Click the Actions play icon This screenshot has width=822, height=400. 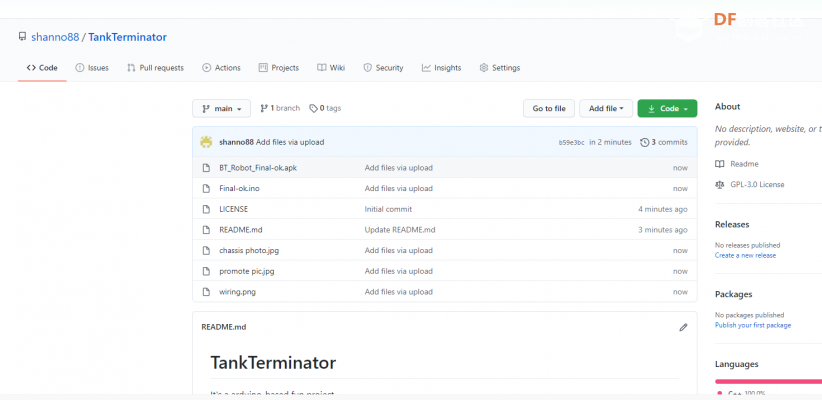tap(207, 68)
